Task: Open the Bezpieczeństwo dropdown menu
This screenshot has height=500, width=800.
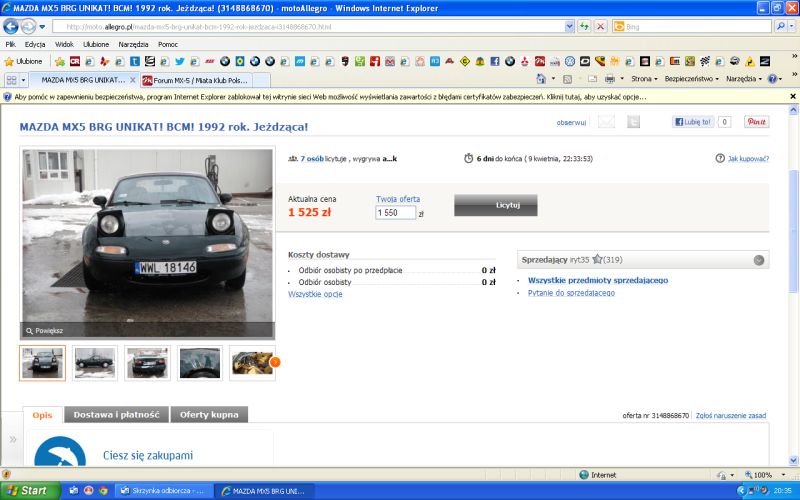Action: click(691, 79)
